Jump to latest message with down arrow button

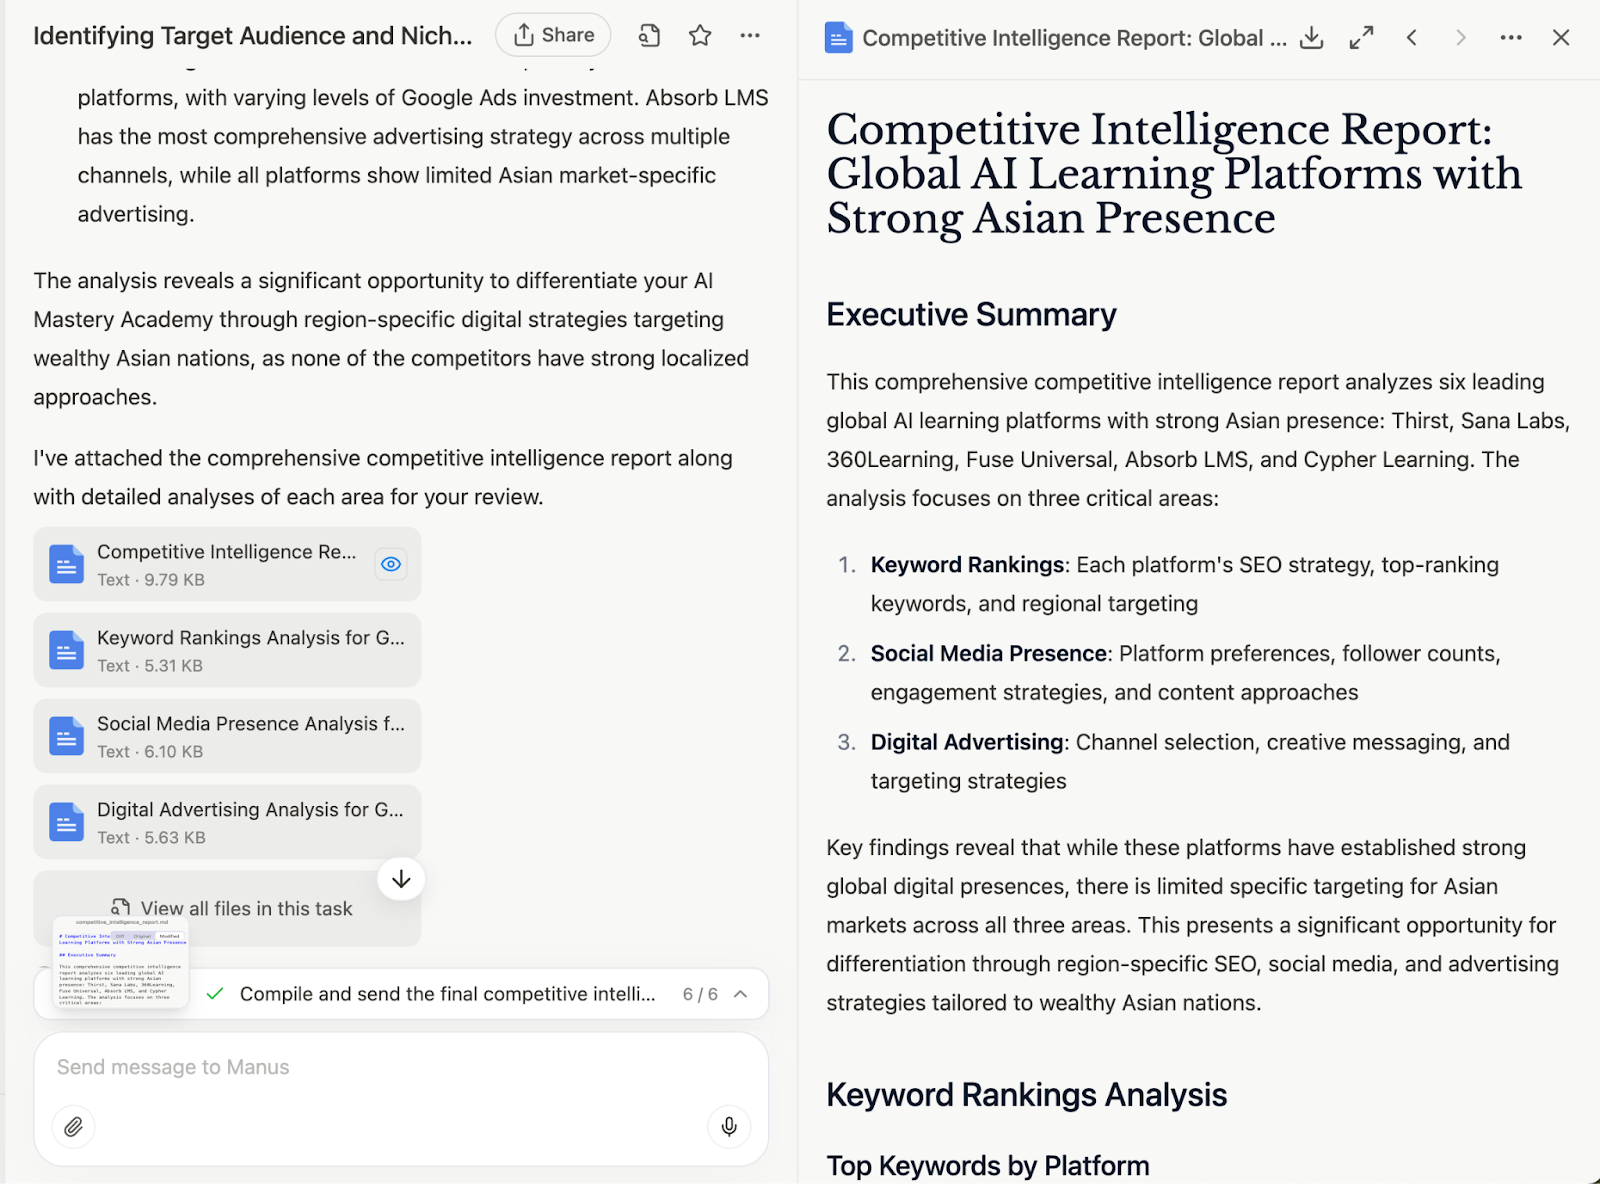click(x=401, y=879)
